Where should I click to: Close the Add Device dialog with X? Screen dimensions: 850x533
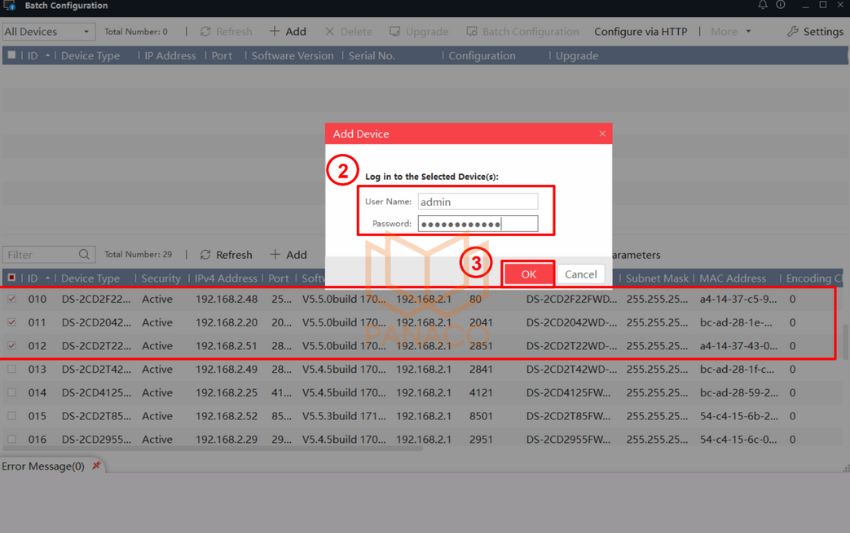click(x=602, y=133)
